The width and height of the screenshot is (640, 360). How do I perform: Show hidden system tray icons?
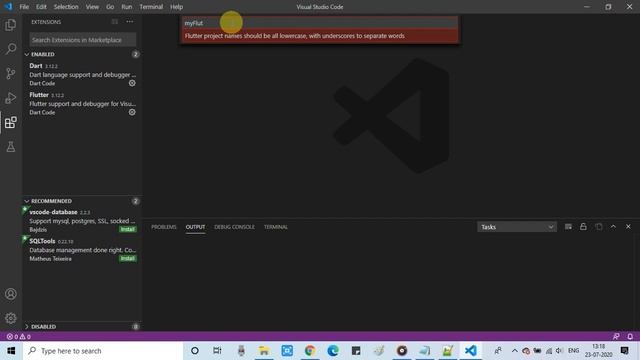pyautogui.click(x=514, y=351)
